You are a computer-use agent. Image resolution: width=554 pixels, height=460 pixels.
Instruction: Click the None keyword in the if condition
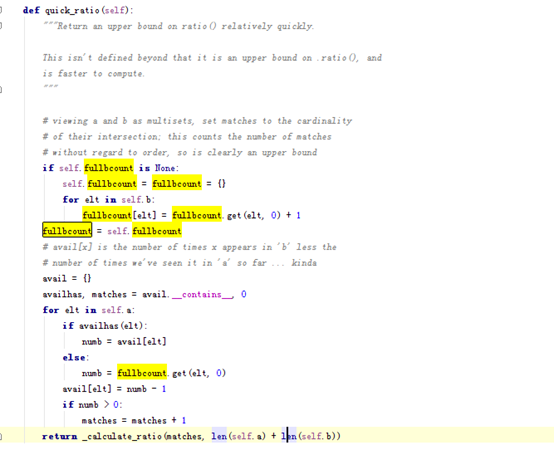(x=165, y=168)
